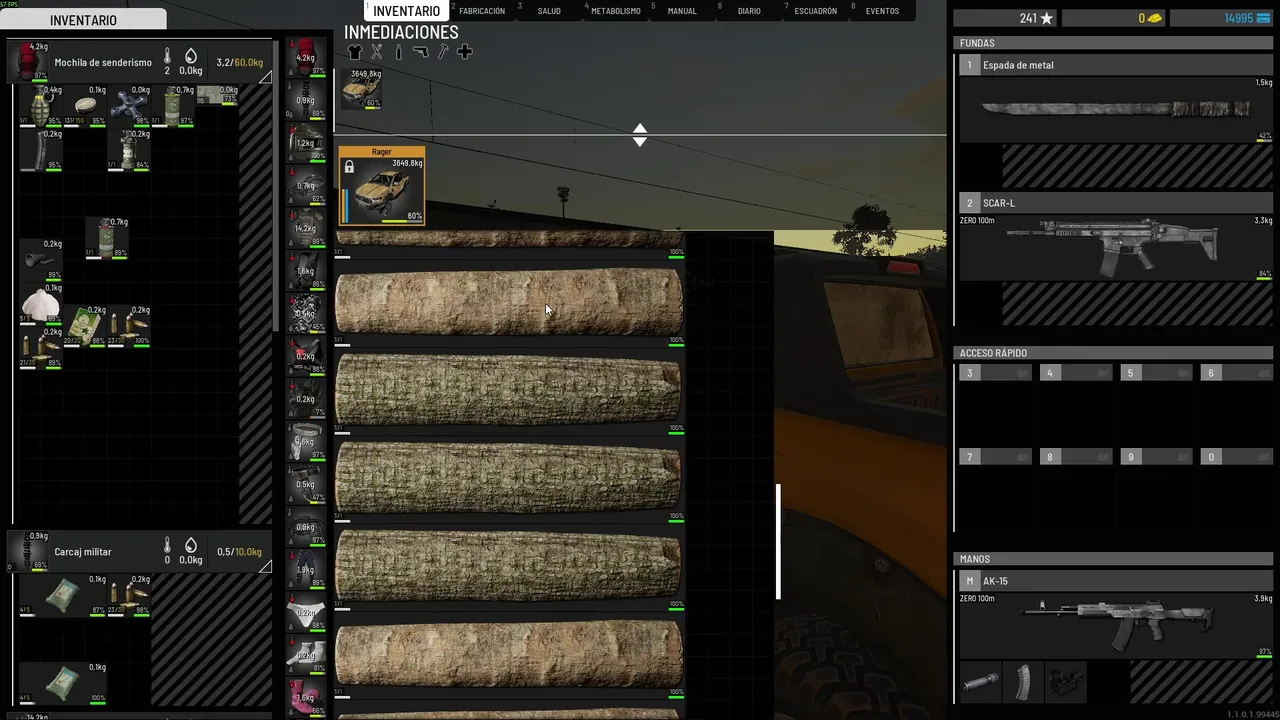This screenshot has width=1280, height=720.
Task: Filter surroundings by bottle drink icon
Action: tap(398, 52)
